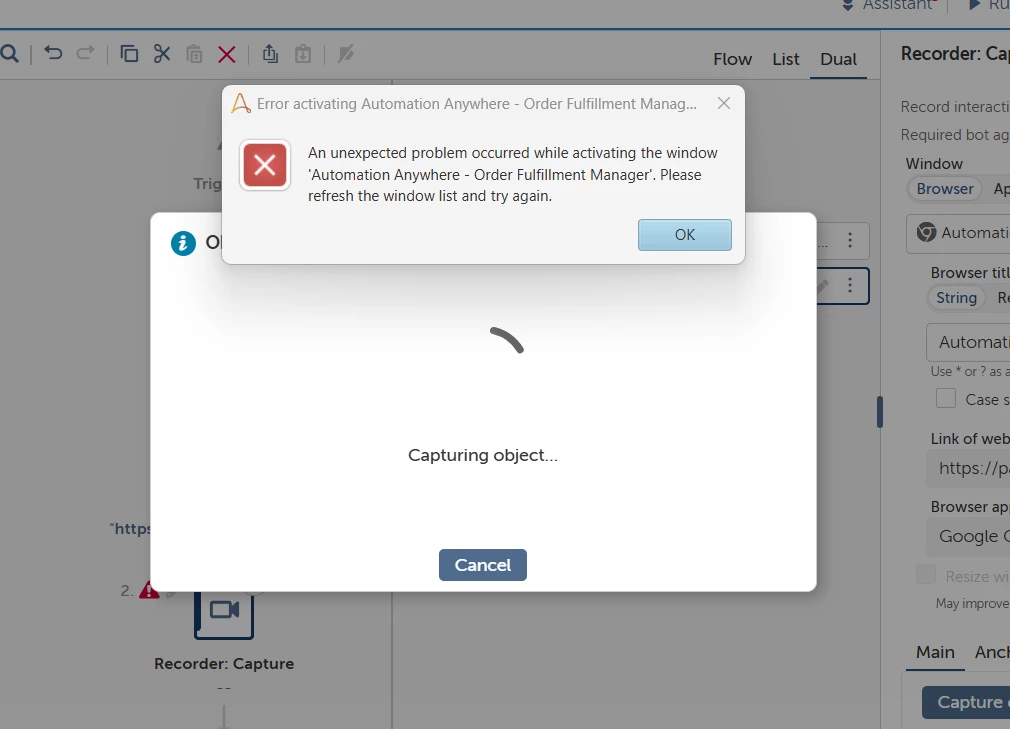Switch to List view
Screen dimensions: 1010x729
(x=786, y=59)
